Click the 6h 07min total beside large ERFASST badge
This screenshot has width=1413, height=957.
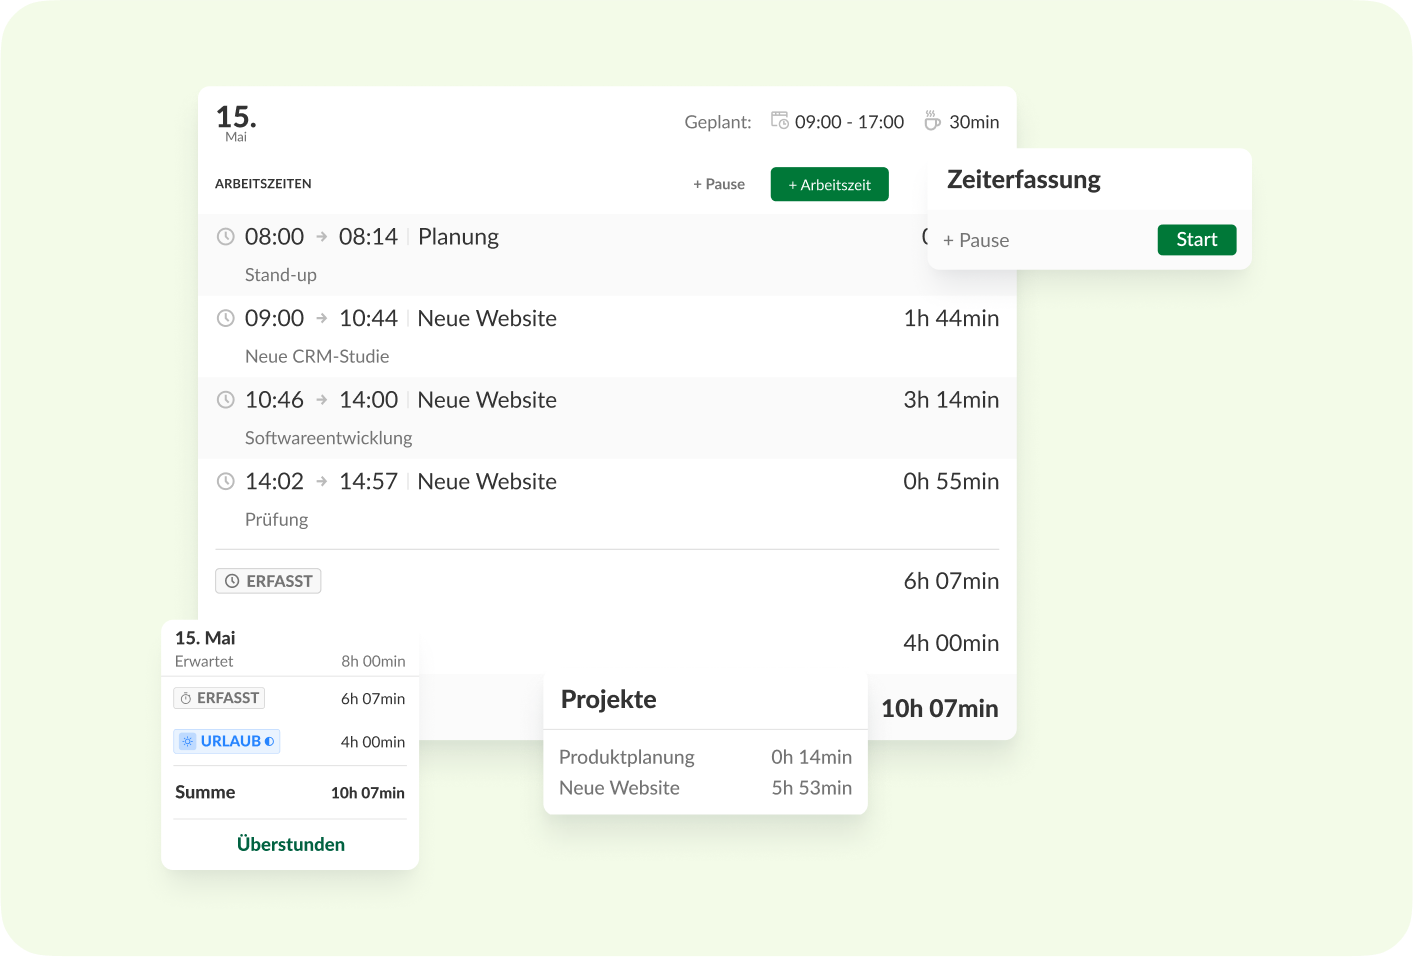pyautogui.click(x=951, y=581)
